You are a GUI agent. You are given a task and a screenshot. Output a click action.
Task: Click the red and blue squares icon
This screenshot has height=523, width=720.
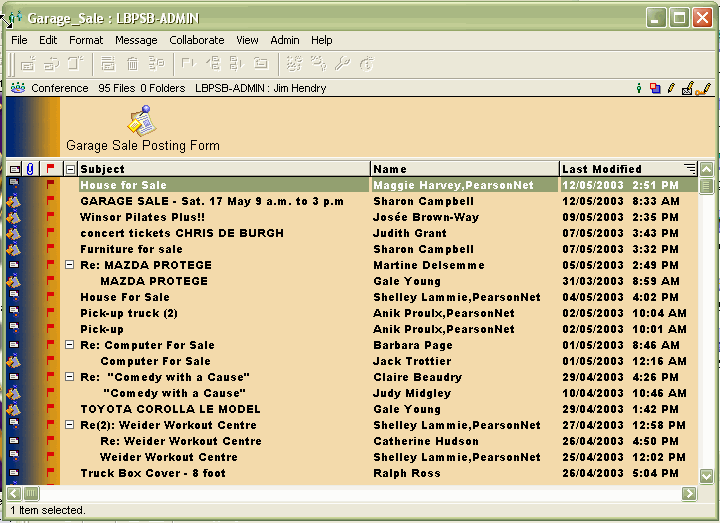tap(655, 88)
